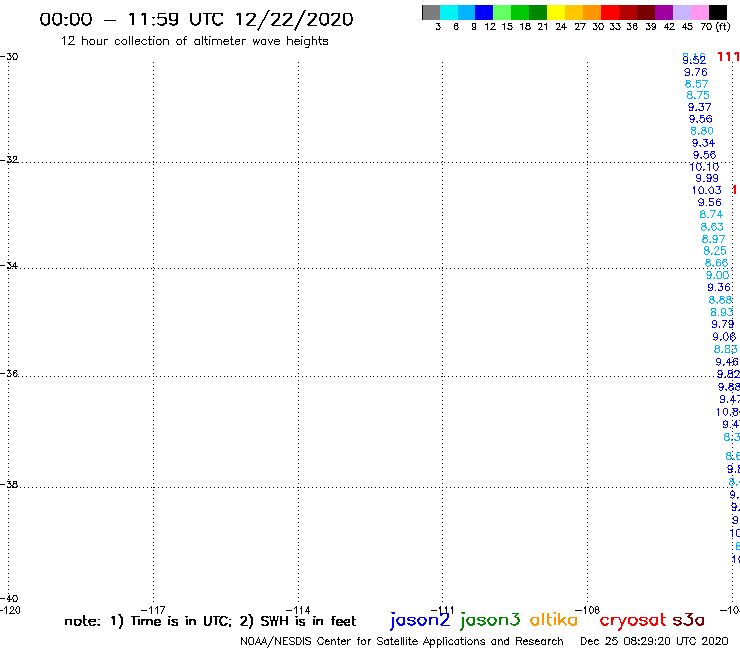Click the latitude axis label -38
740x650 pixels.
(9, 484)
